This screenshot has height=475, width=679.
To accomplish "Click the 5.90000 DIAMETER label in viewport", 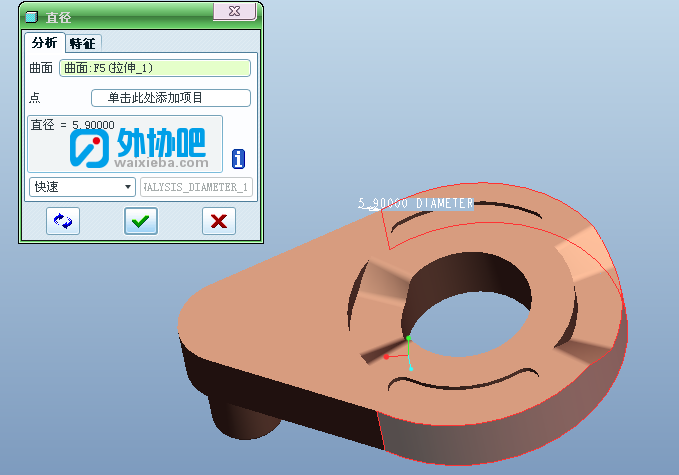I will tap(416, 203).
